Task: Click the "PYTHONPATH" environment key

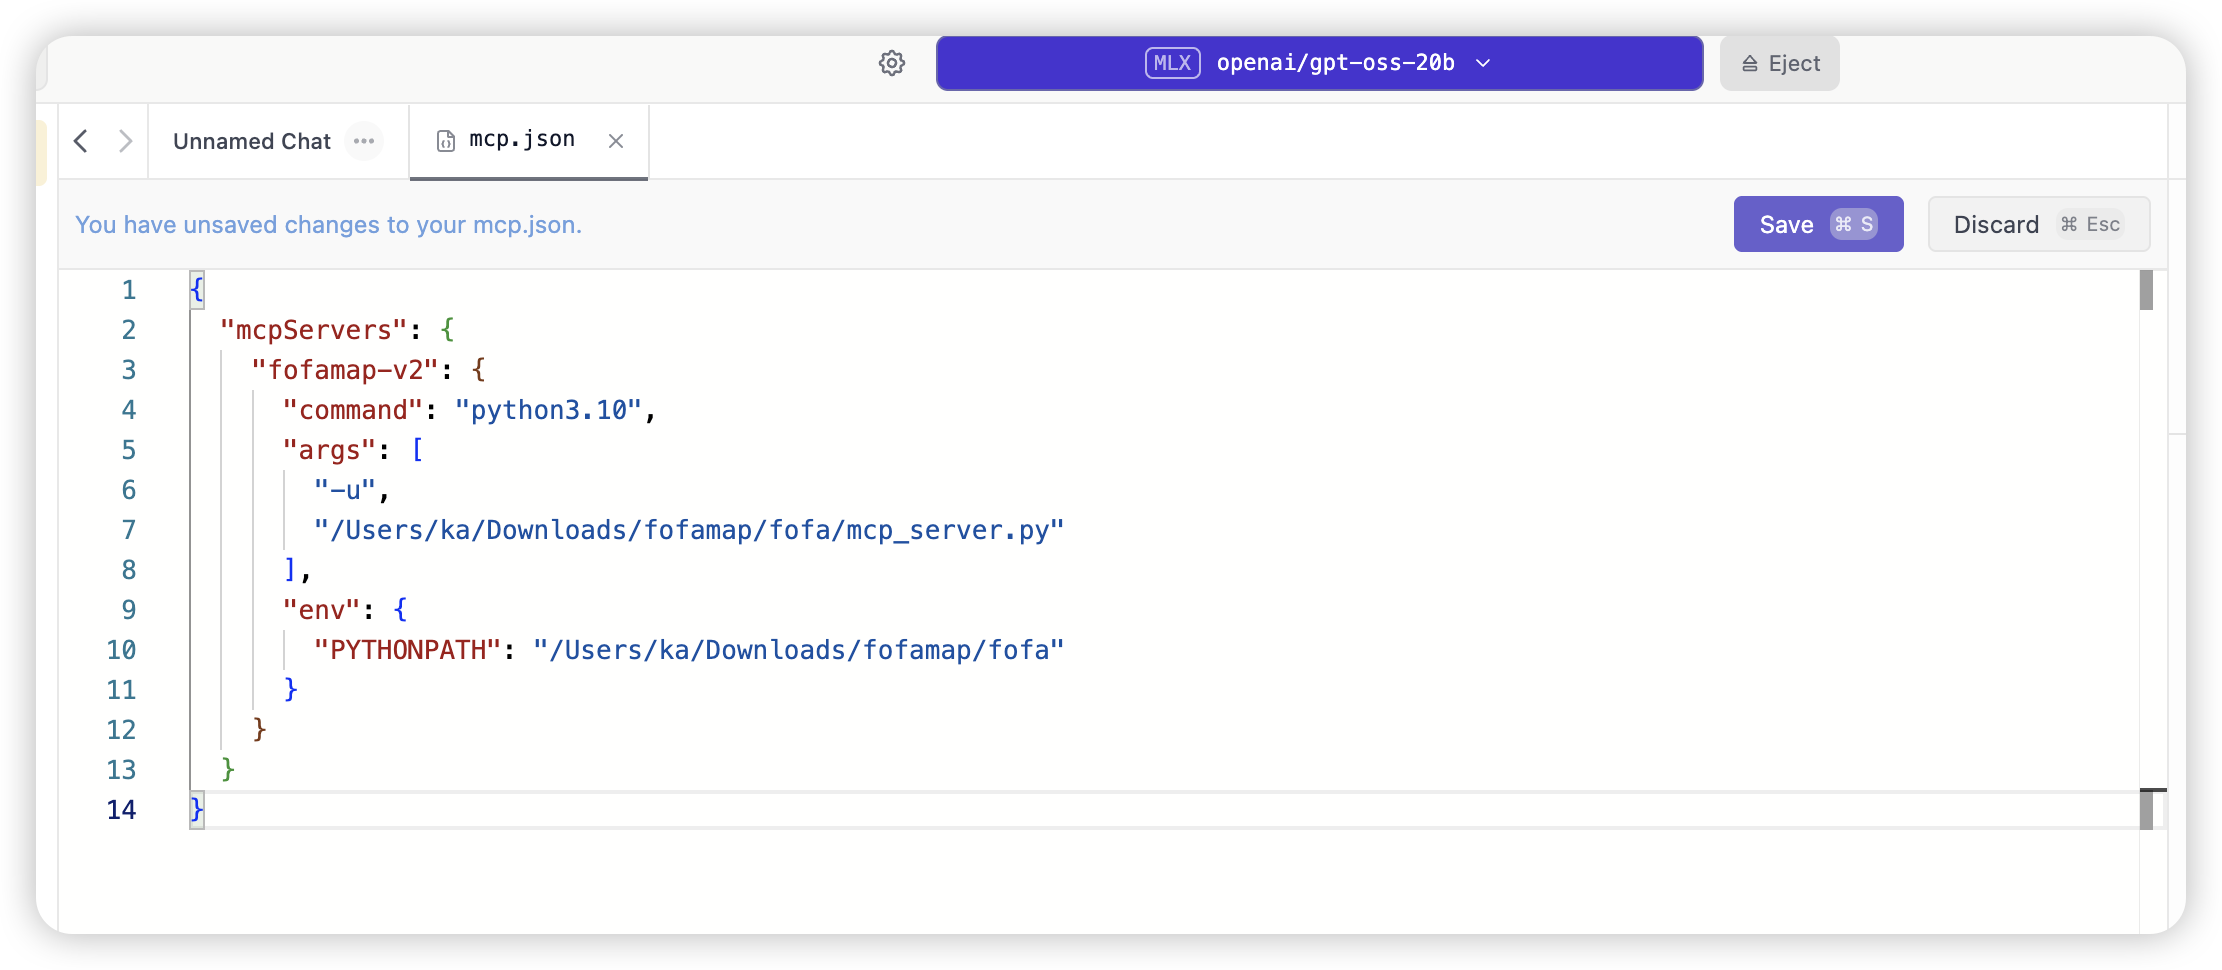Action: pos(406,650)
